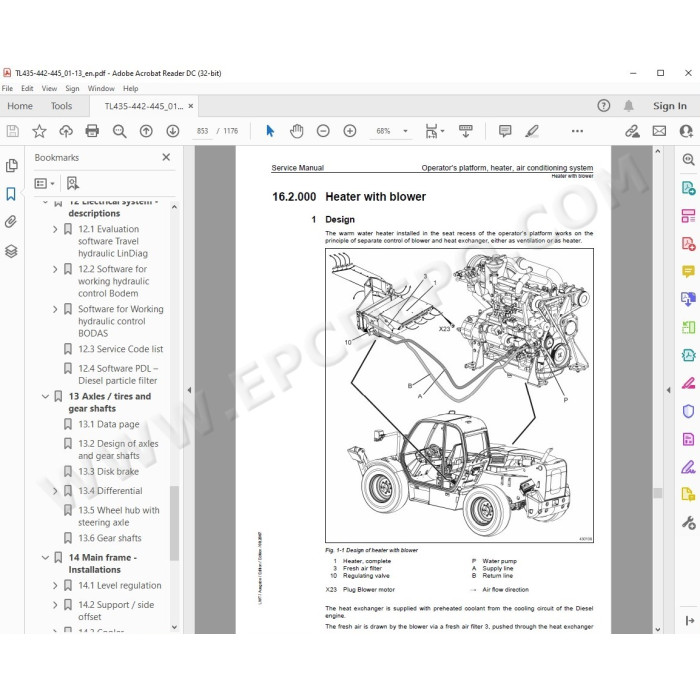Open bookmark 12.4 Software PDL Diesel particle filter
700x700 pixels.
[x=118, y=375]
